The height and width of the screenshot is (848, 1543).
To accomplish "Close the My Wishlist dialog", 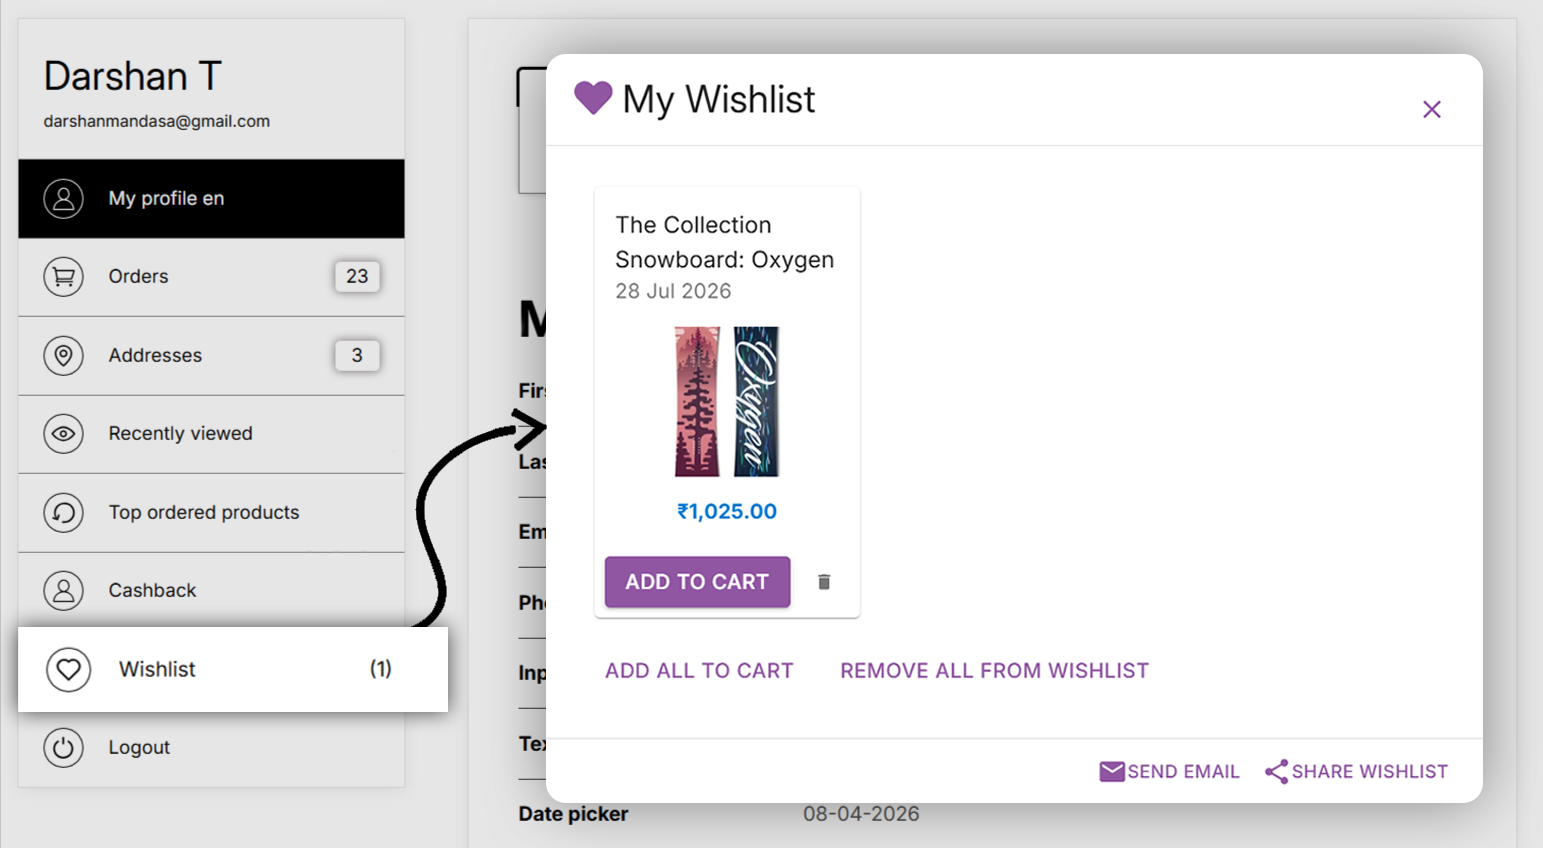I will point(1432,109).
